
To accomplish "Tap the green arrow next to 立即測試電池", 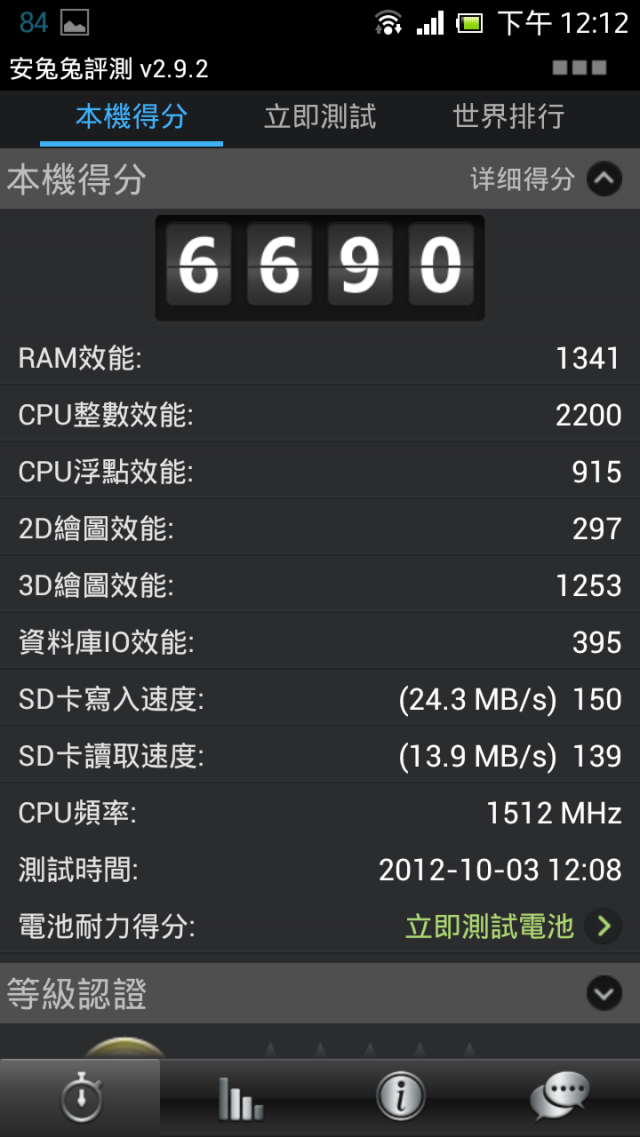I will 603,926.
